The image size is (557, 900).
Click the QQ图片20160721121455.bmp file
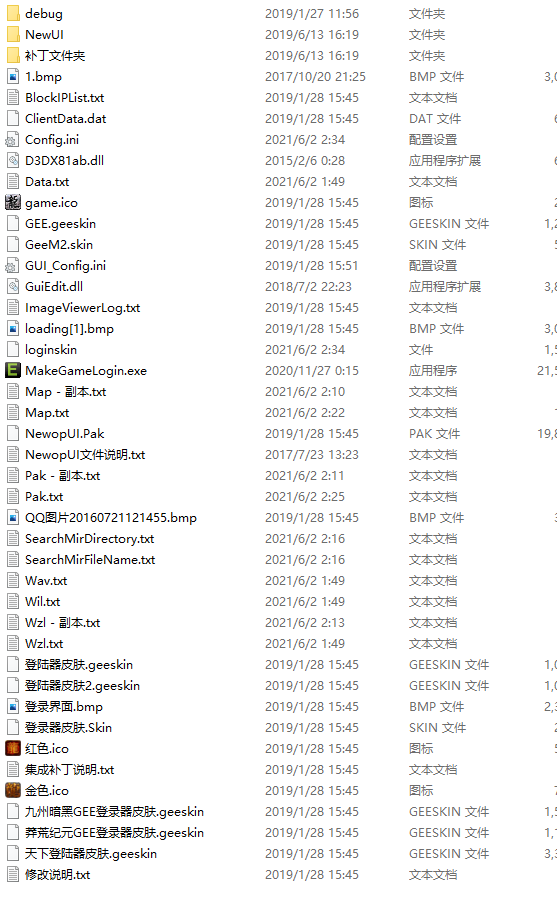(x=111, y=517)
